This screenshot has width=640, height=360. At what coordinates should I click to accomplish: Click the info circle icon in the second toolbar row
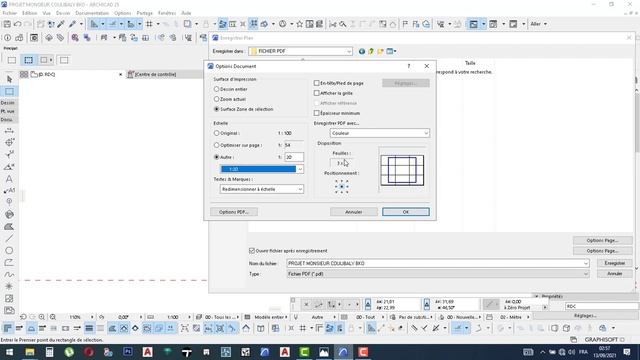click(7, 38)
